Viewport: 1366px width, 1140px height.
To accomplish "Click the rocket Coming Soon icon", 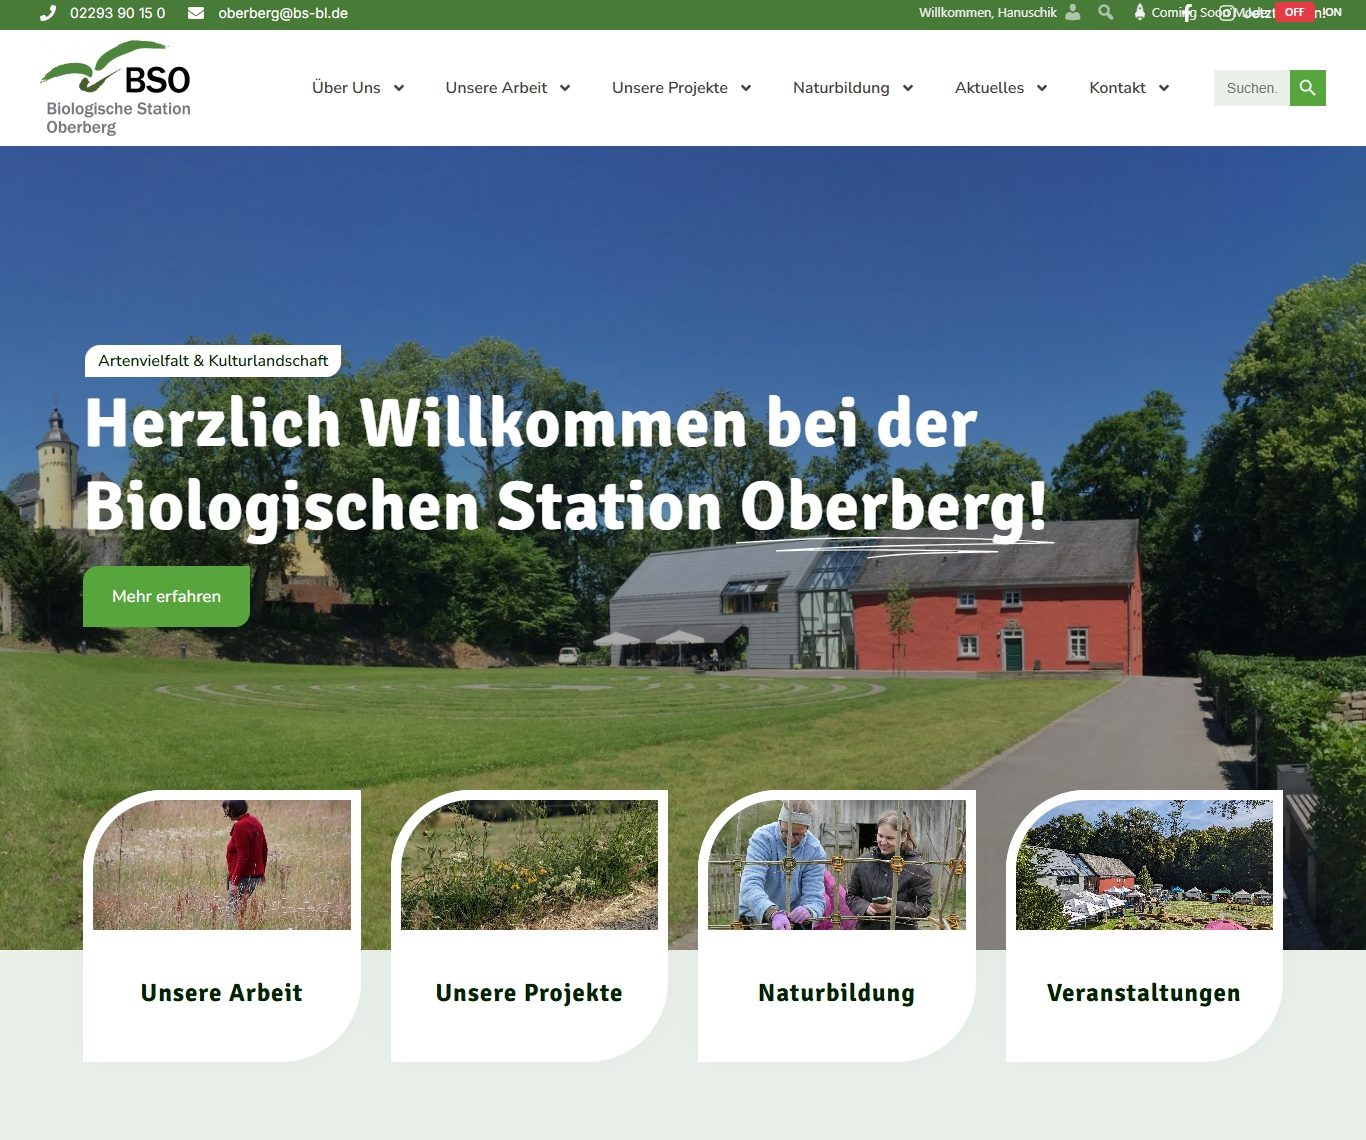I will 1139,13.
